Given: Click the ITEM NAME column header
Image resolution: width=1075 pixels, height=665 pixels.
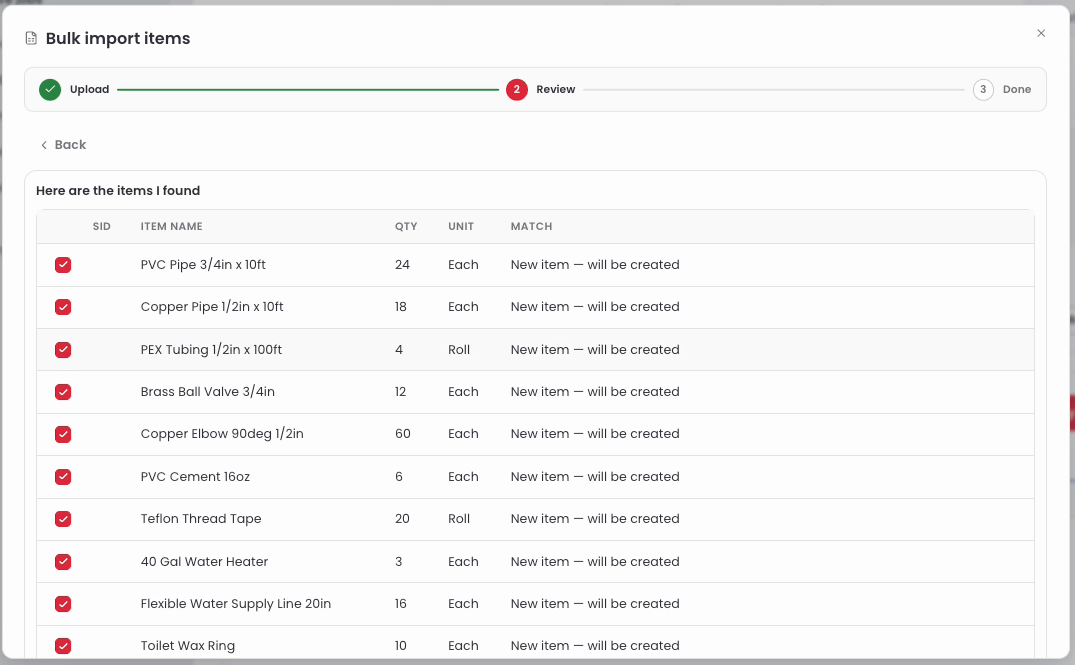Looking at the screenshot, I should (x=171, y=226).
